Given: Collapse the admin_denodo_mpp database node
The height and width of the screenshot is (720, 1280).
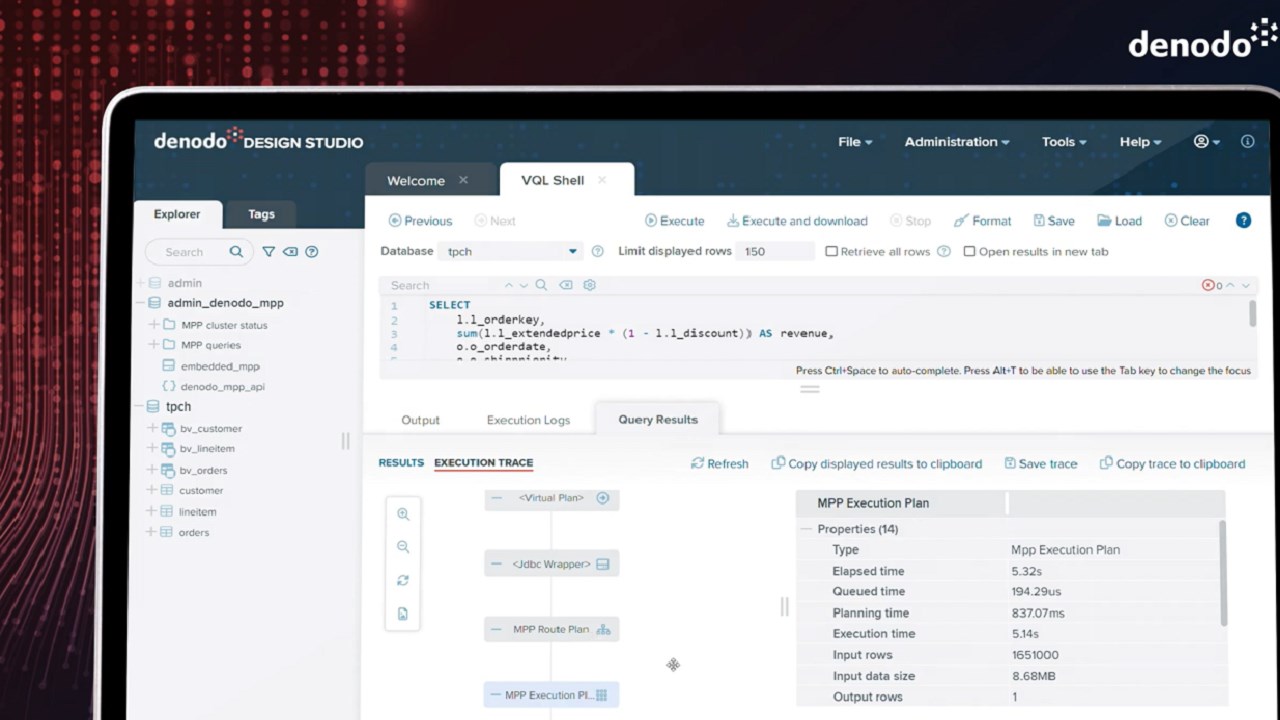Looking at the screenshot, I should [141, 303].
